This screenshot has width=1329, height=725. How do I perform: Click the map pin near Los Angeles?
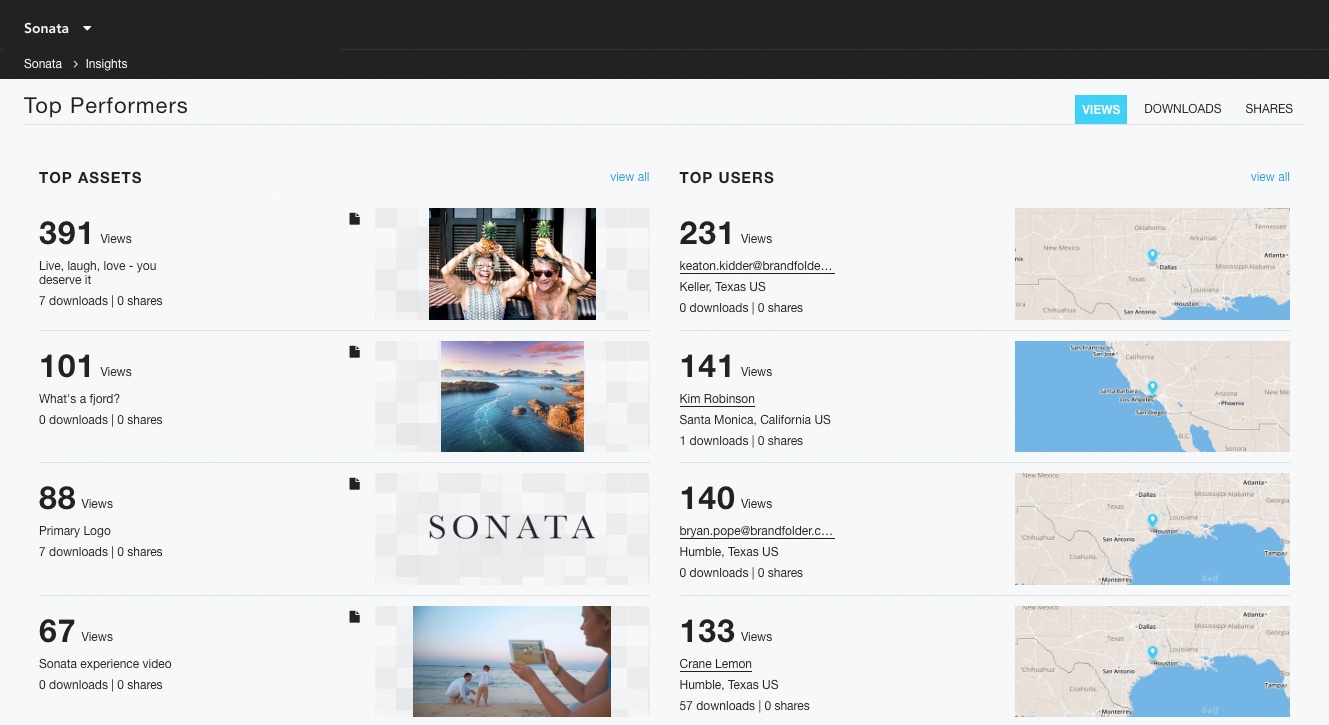[1152, 388]
